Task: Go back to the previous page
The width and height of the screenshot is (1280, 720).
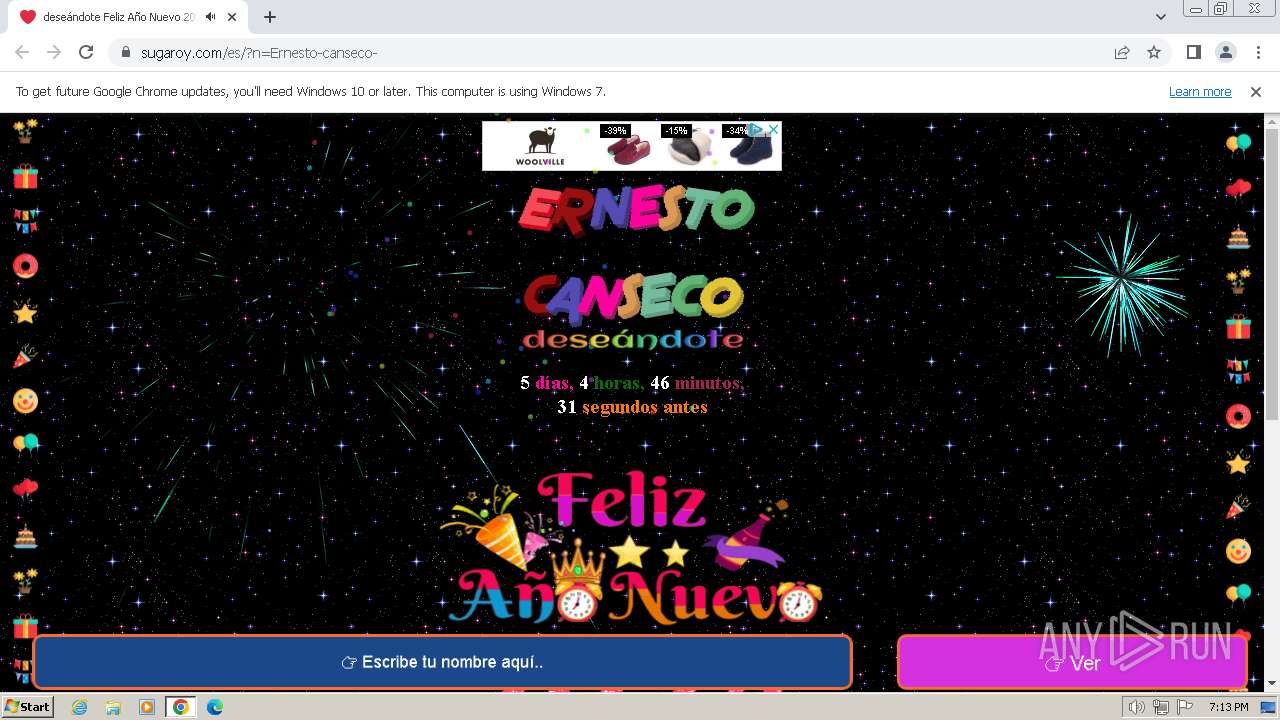Action: click(22, 52)
